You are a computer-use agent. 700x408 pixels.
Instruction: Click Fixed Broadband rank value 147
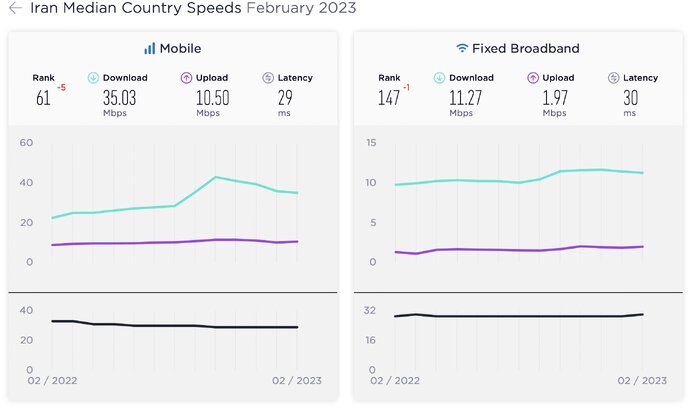coord(387,98)
